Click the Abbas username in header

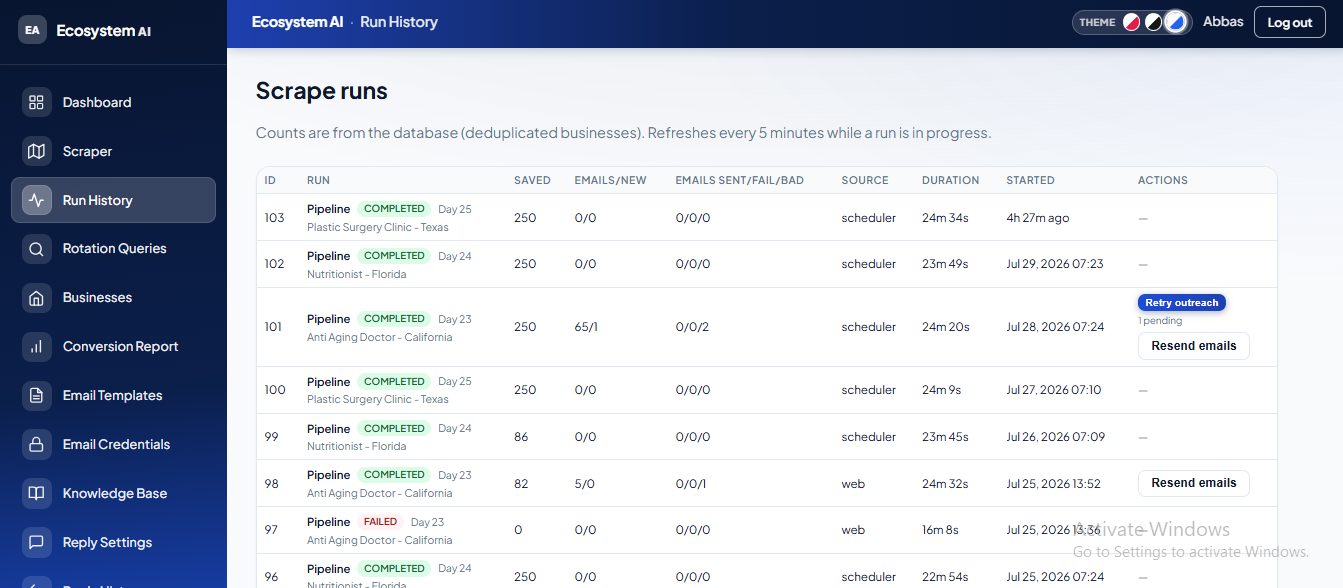click(1223, 22)
